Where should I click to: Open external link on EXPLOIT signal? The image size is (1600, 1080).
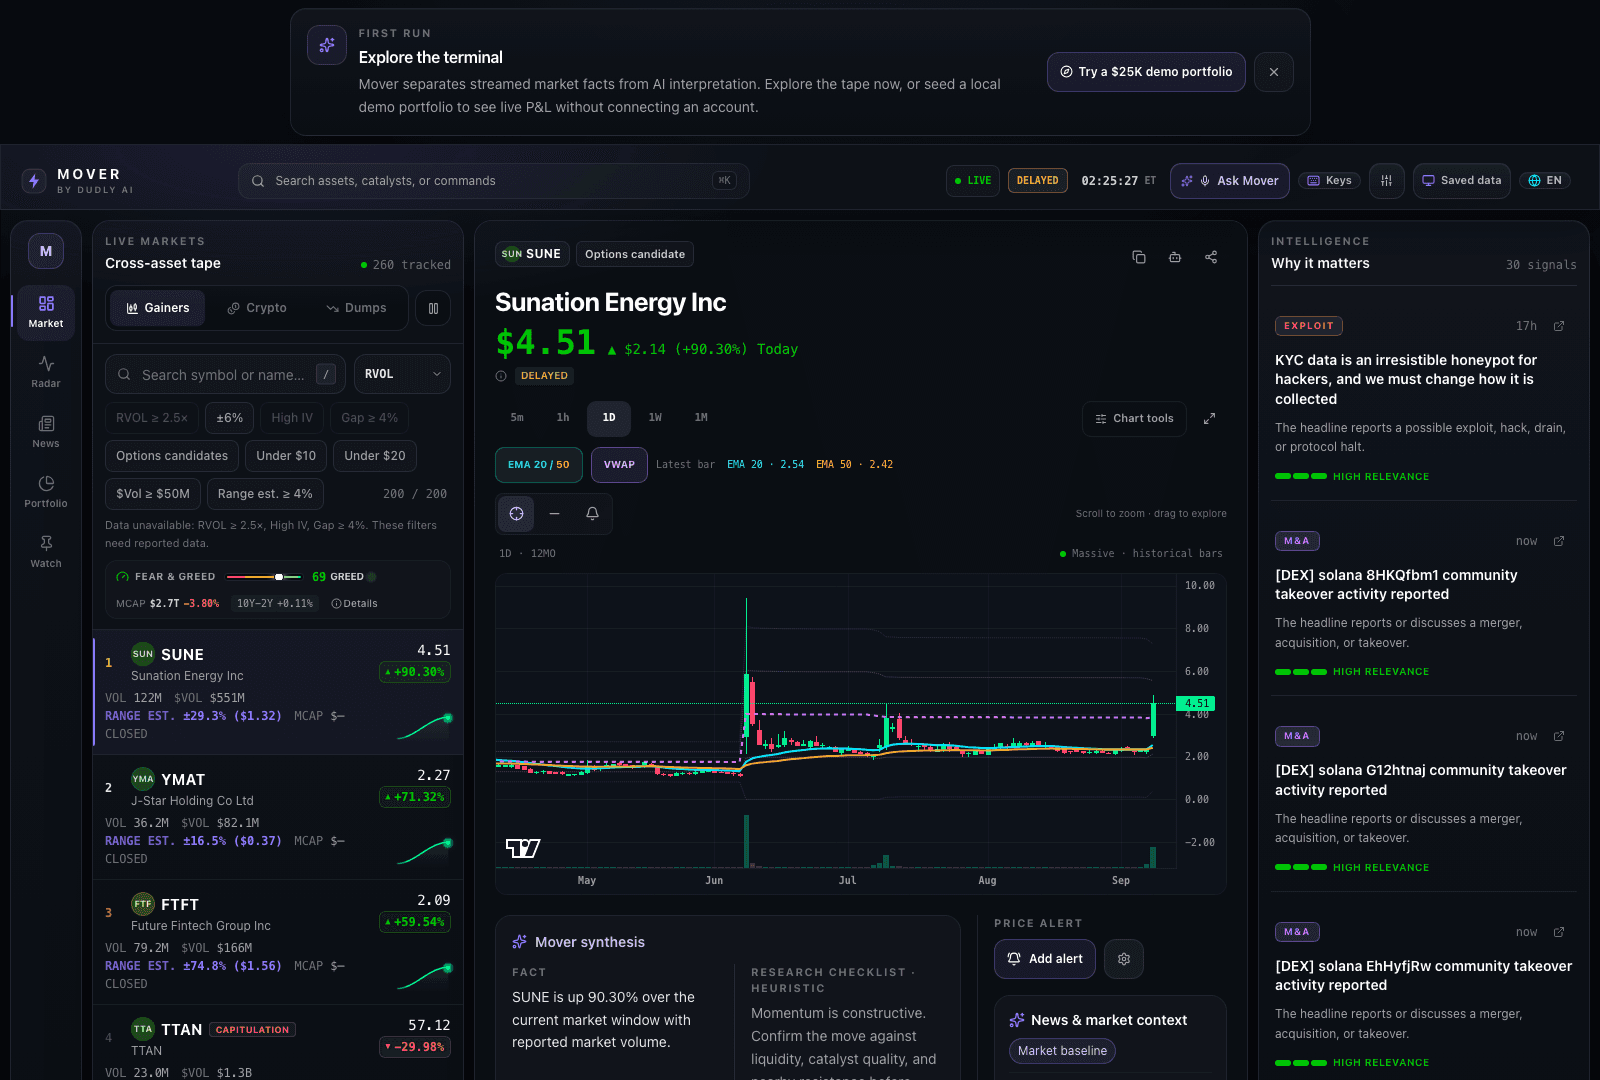[1559, 326]
